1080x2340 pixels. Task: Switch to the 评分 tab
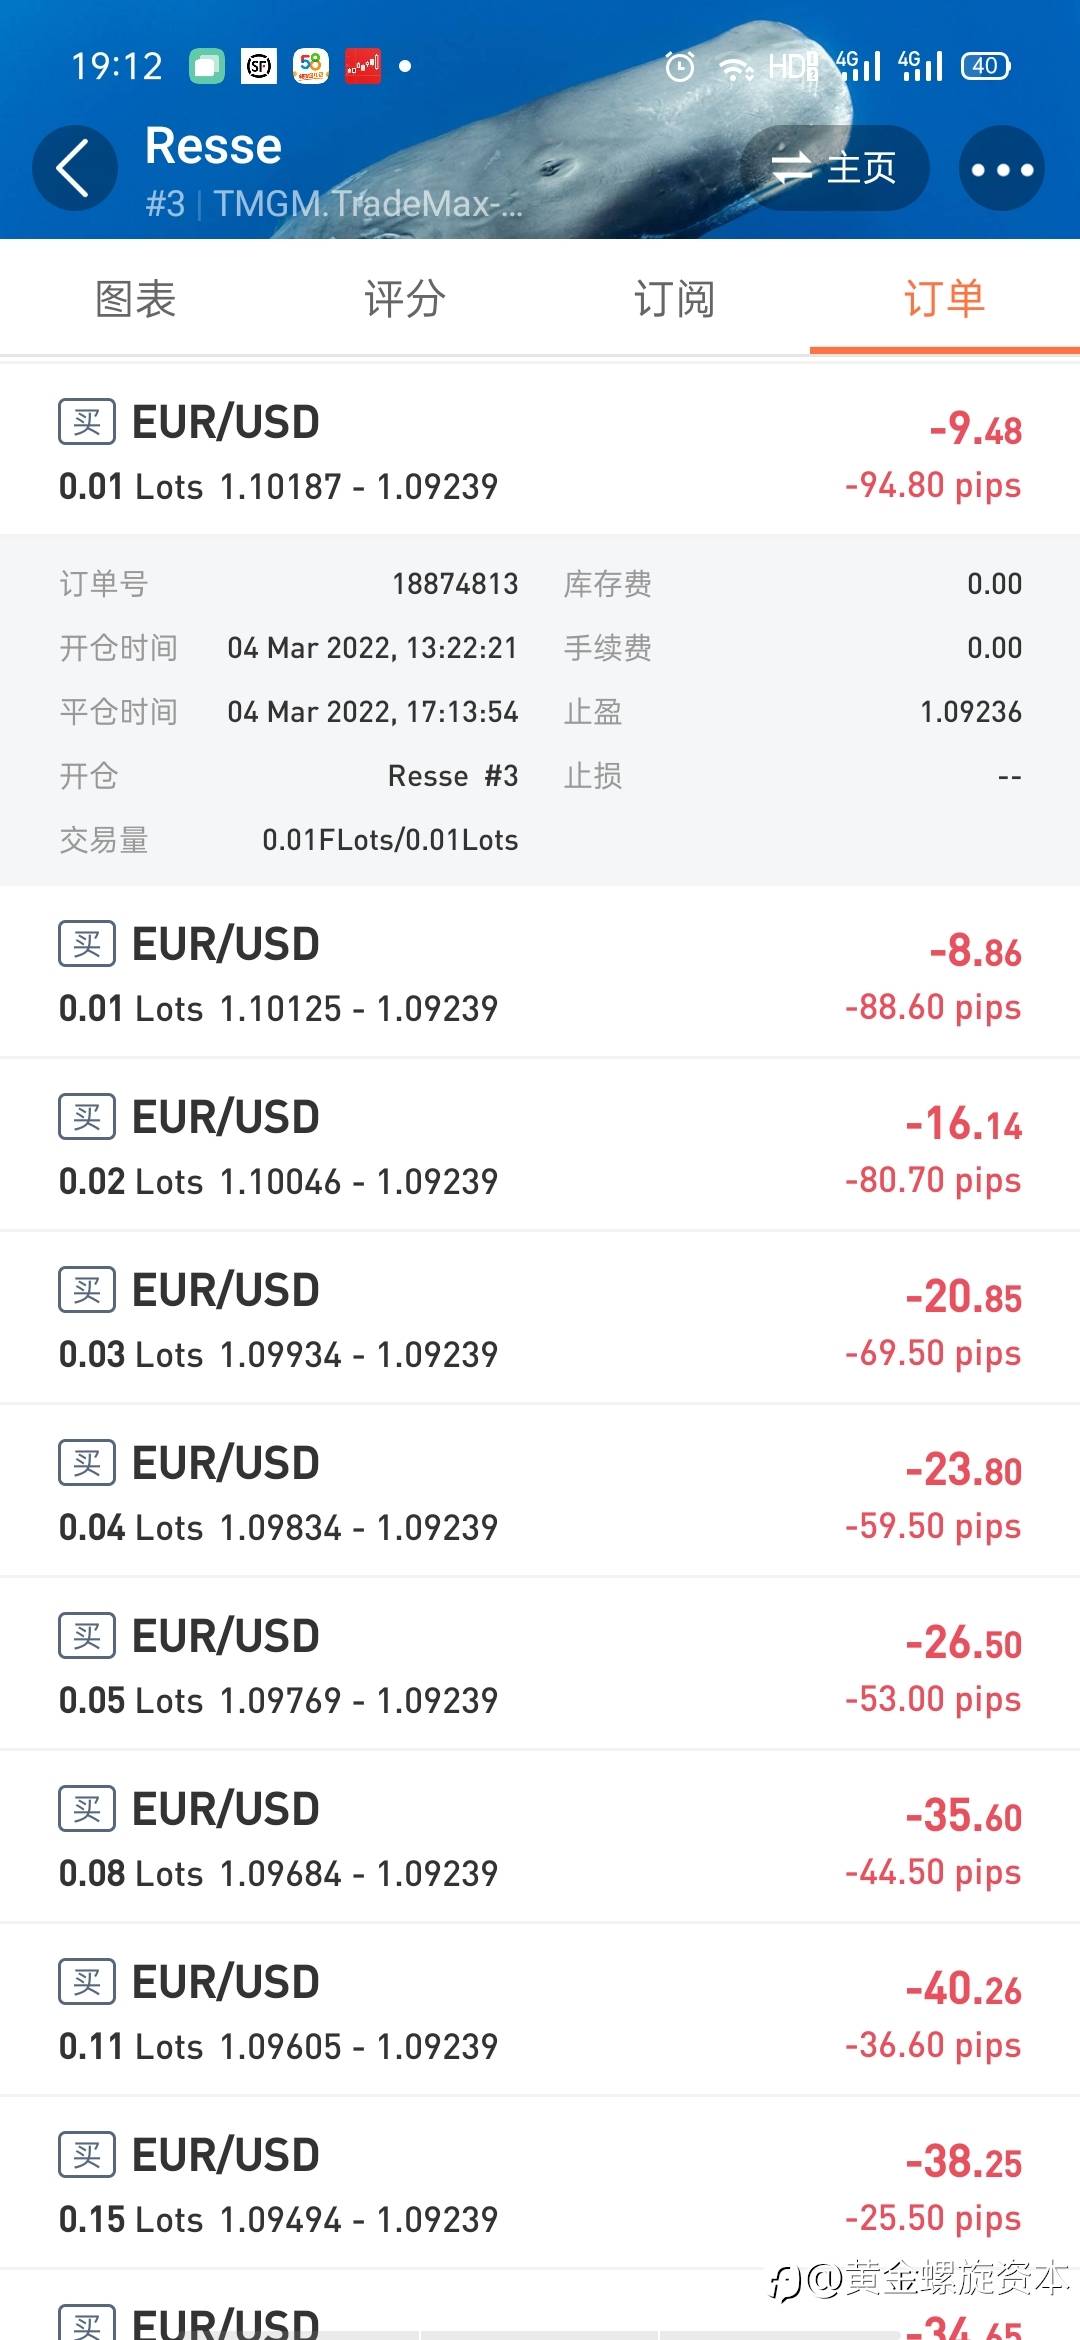tap(405, 299)
